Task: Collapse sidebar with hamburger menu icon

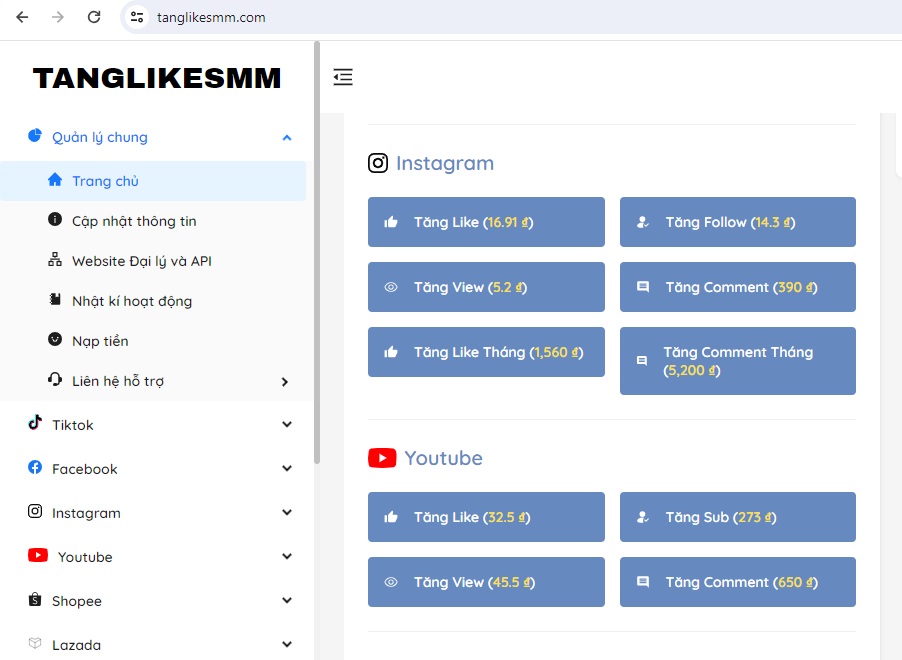Action: click(343, 77)
